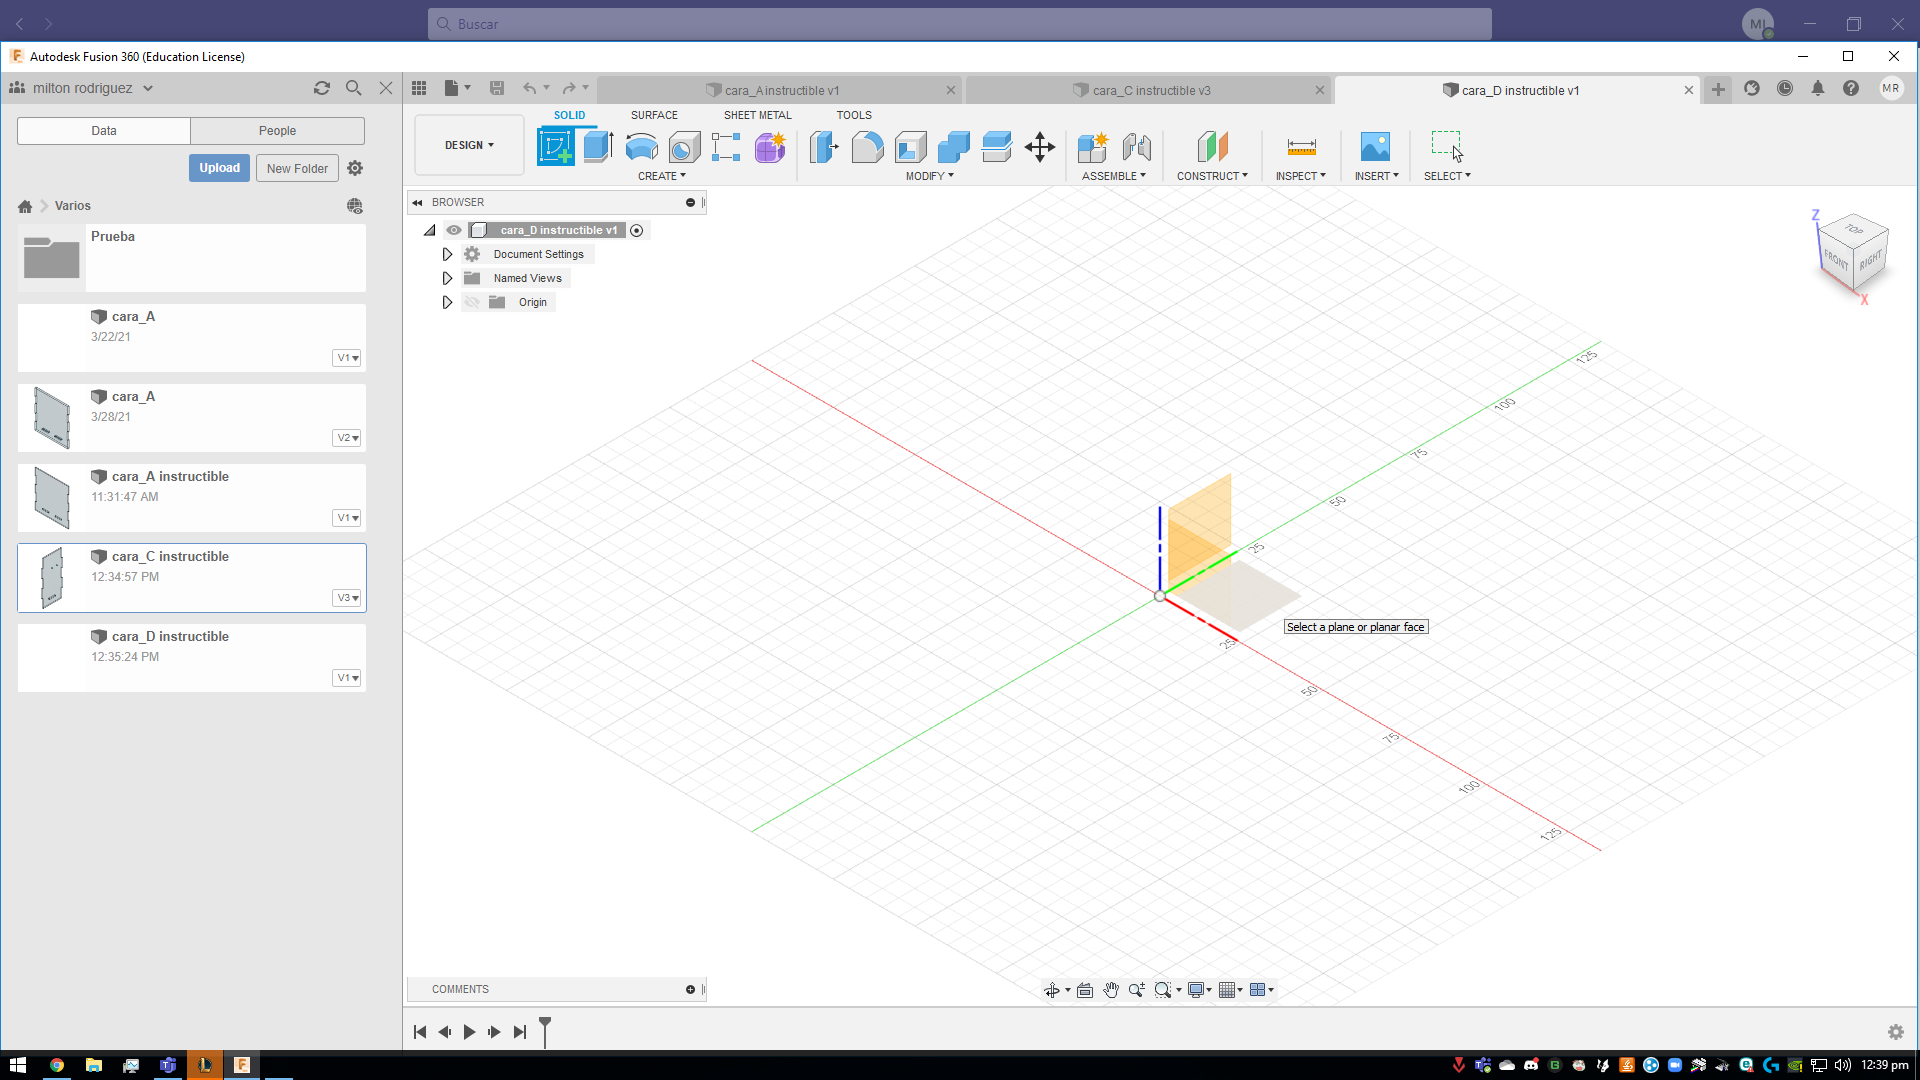Click the timeline end marker
The height and width of the screenshot is (1080, 1920).
tap(545, 1031)
